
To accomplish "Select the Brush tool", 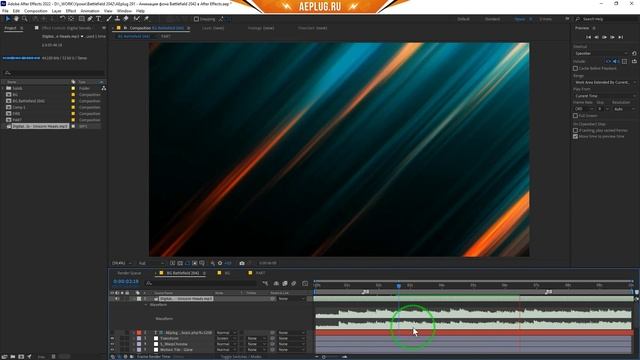I will [x=109, y=19].
